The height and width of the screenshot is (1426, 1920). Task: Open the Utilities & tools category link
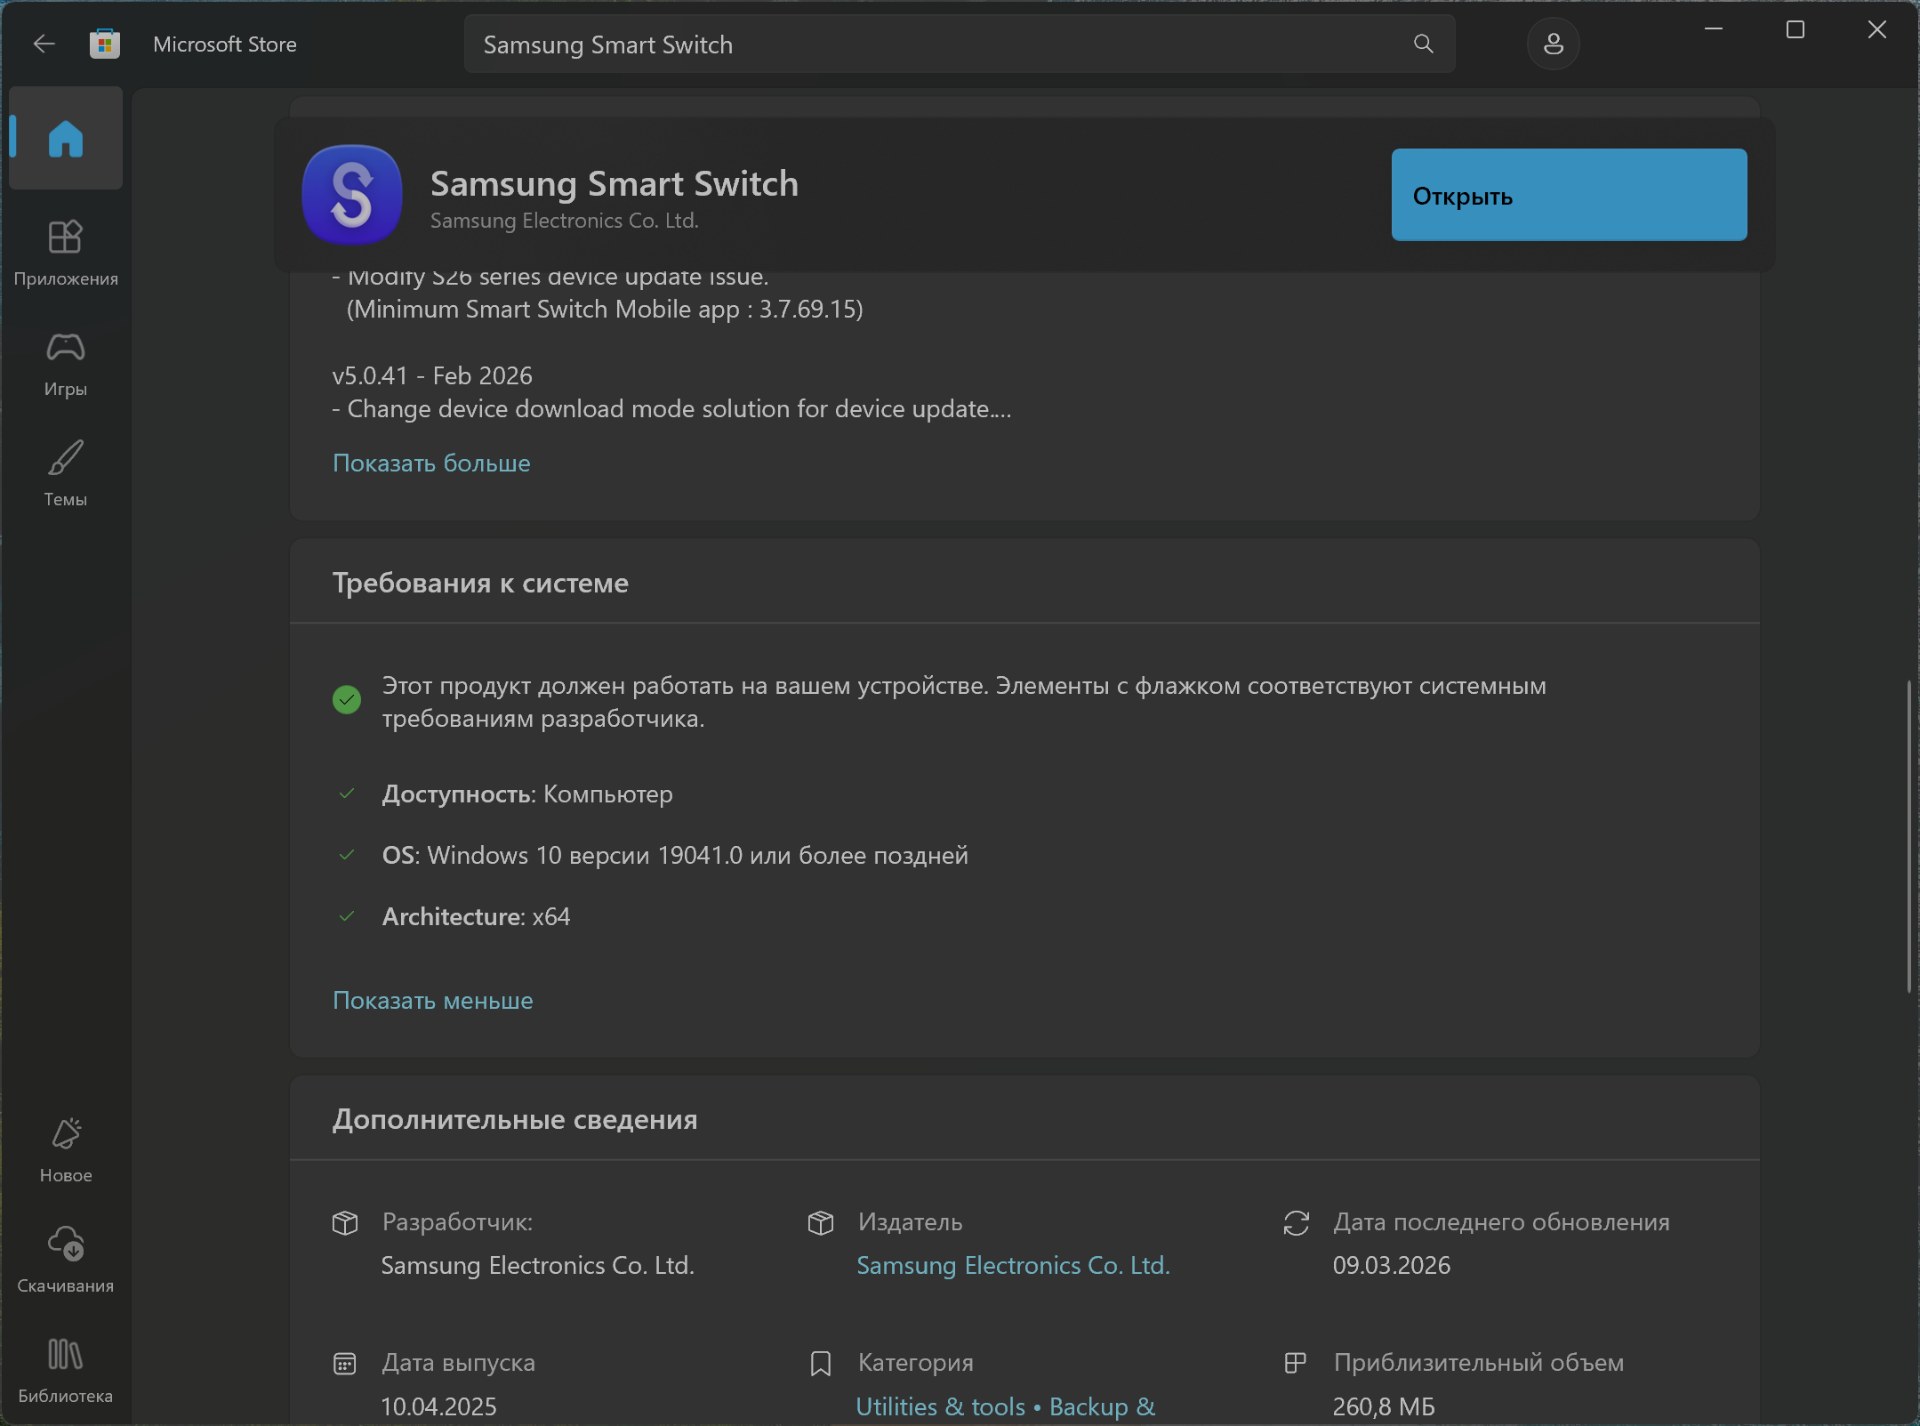(x=940, y=1406)
